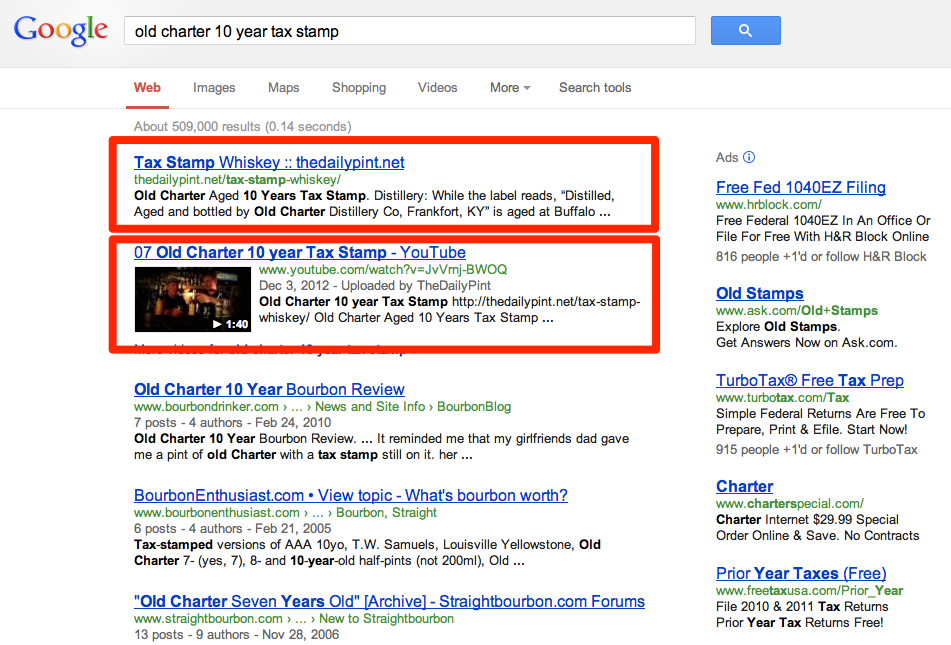Click www.turbotax.com/Tax ad URL
The height and width of the screenshot is (645, 951).
coord(782,397)
